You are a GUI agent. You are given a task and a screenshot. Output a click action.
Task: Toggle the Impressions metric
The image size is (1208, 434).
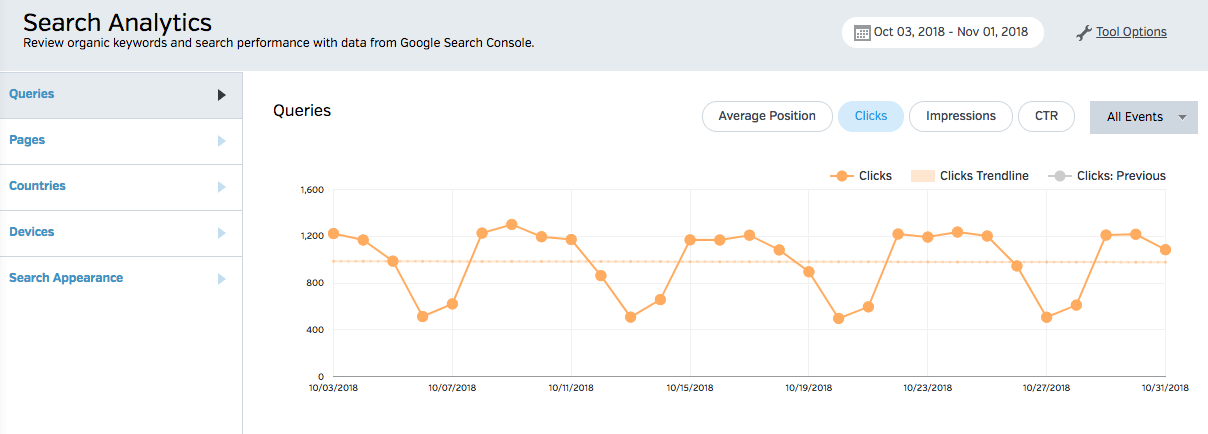point(961,116)
